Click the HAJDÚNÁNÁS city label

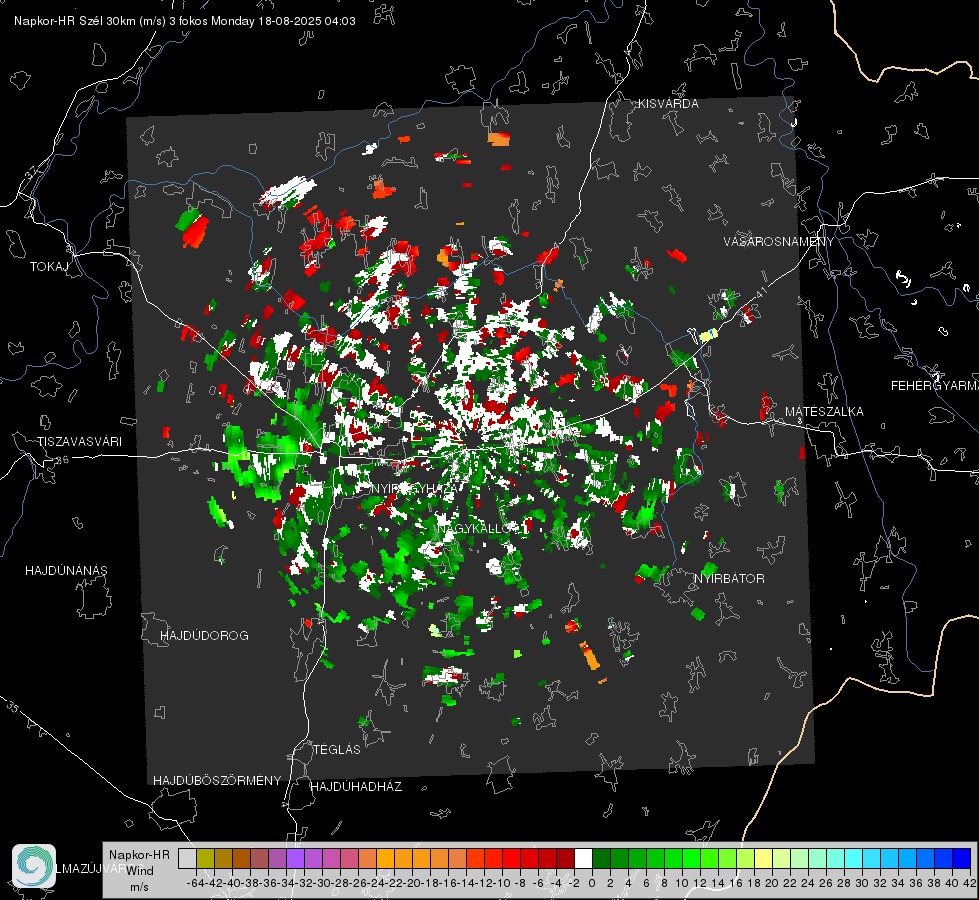point(66,570)
